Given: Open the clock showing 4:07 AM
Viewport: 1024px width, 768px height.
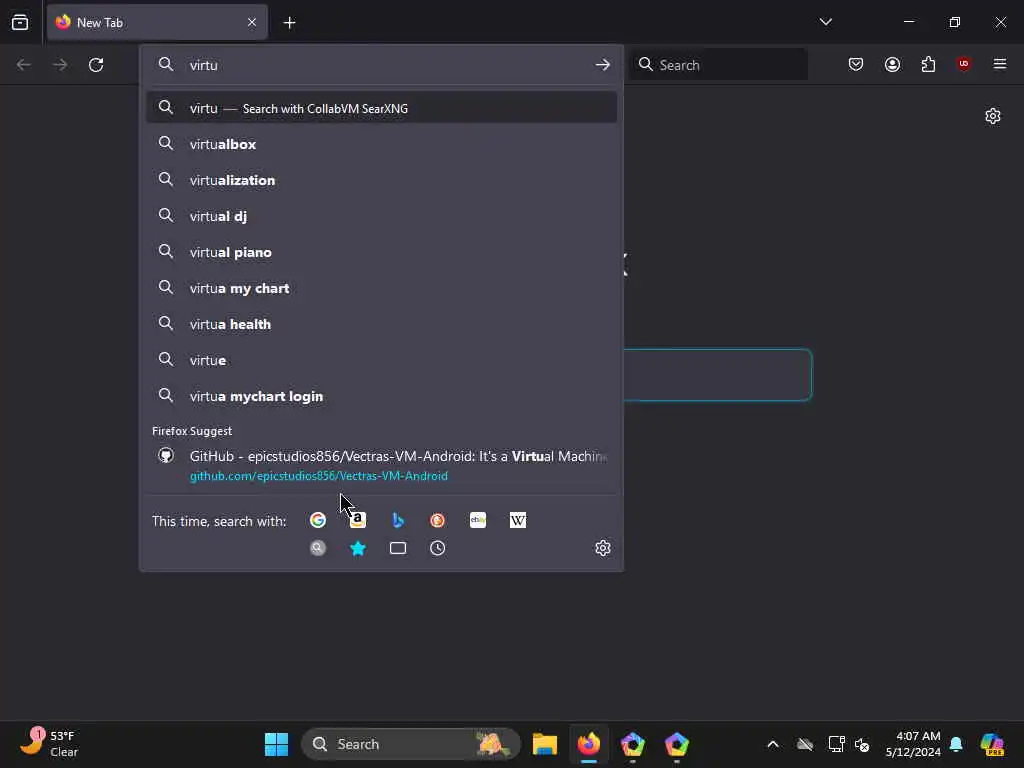Looking at the screenshot, I should click(x=912, y=744).
